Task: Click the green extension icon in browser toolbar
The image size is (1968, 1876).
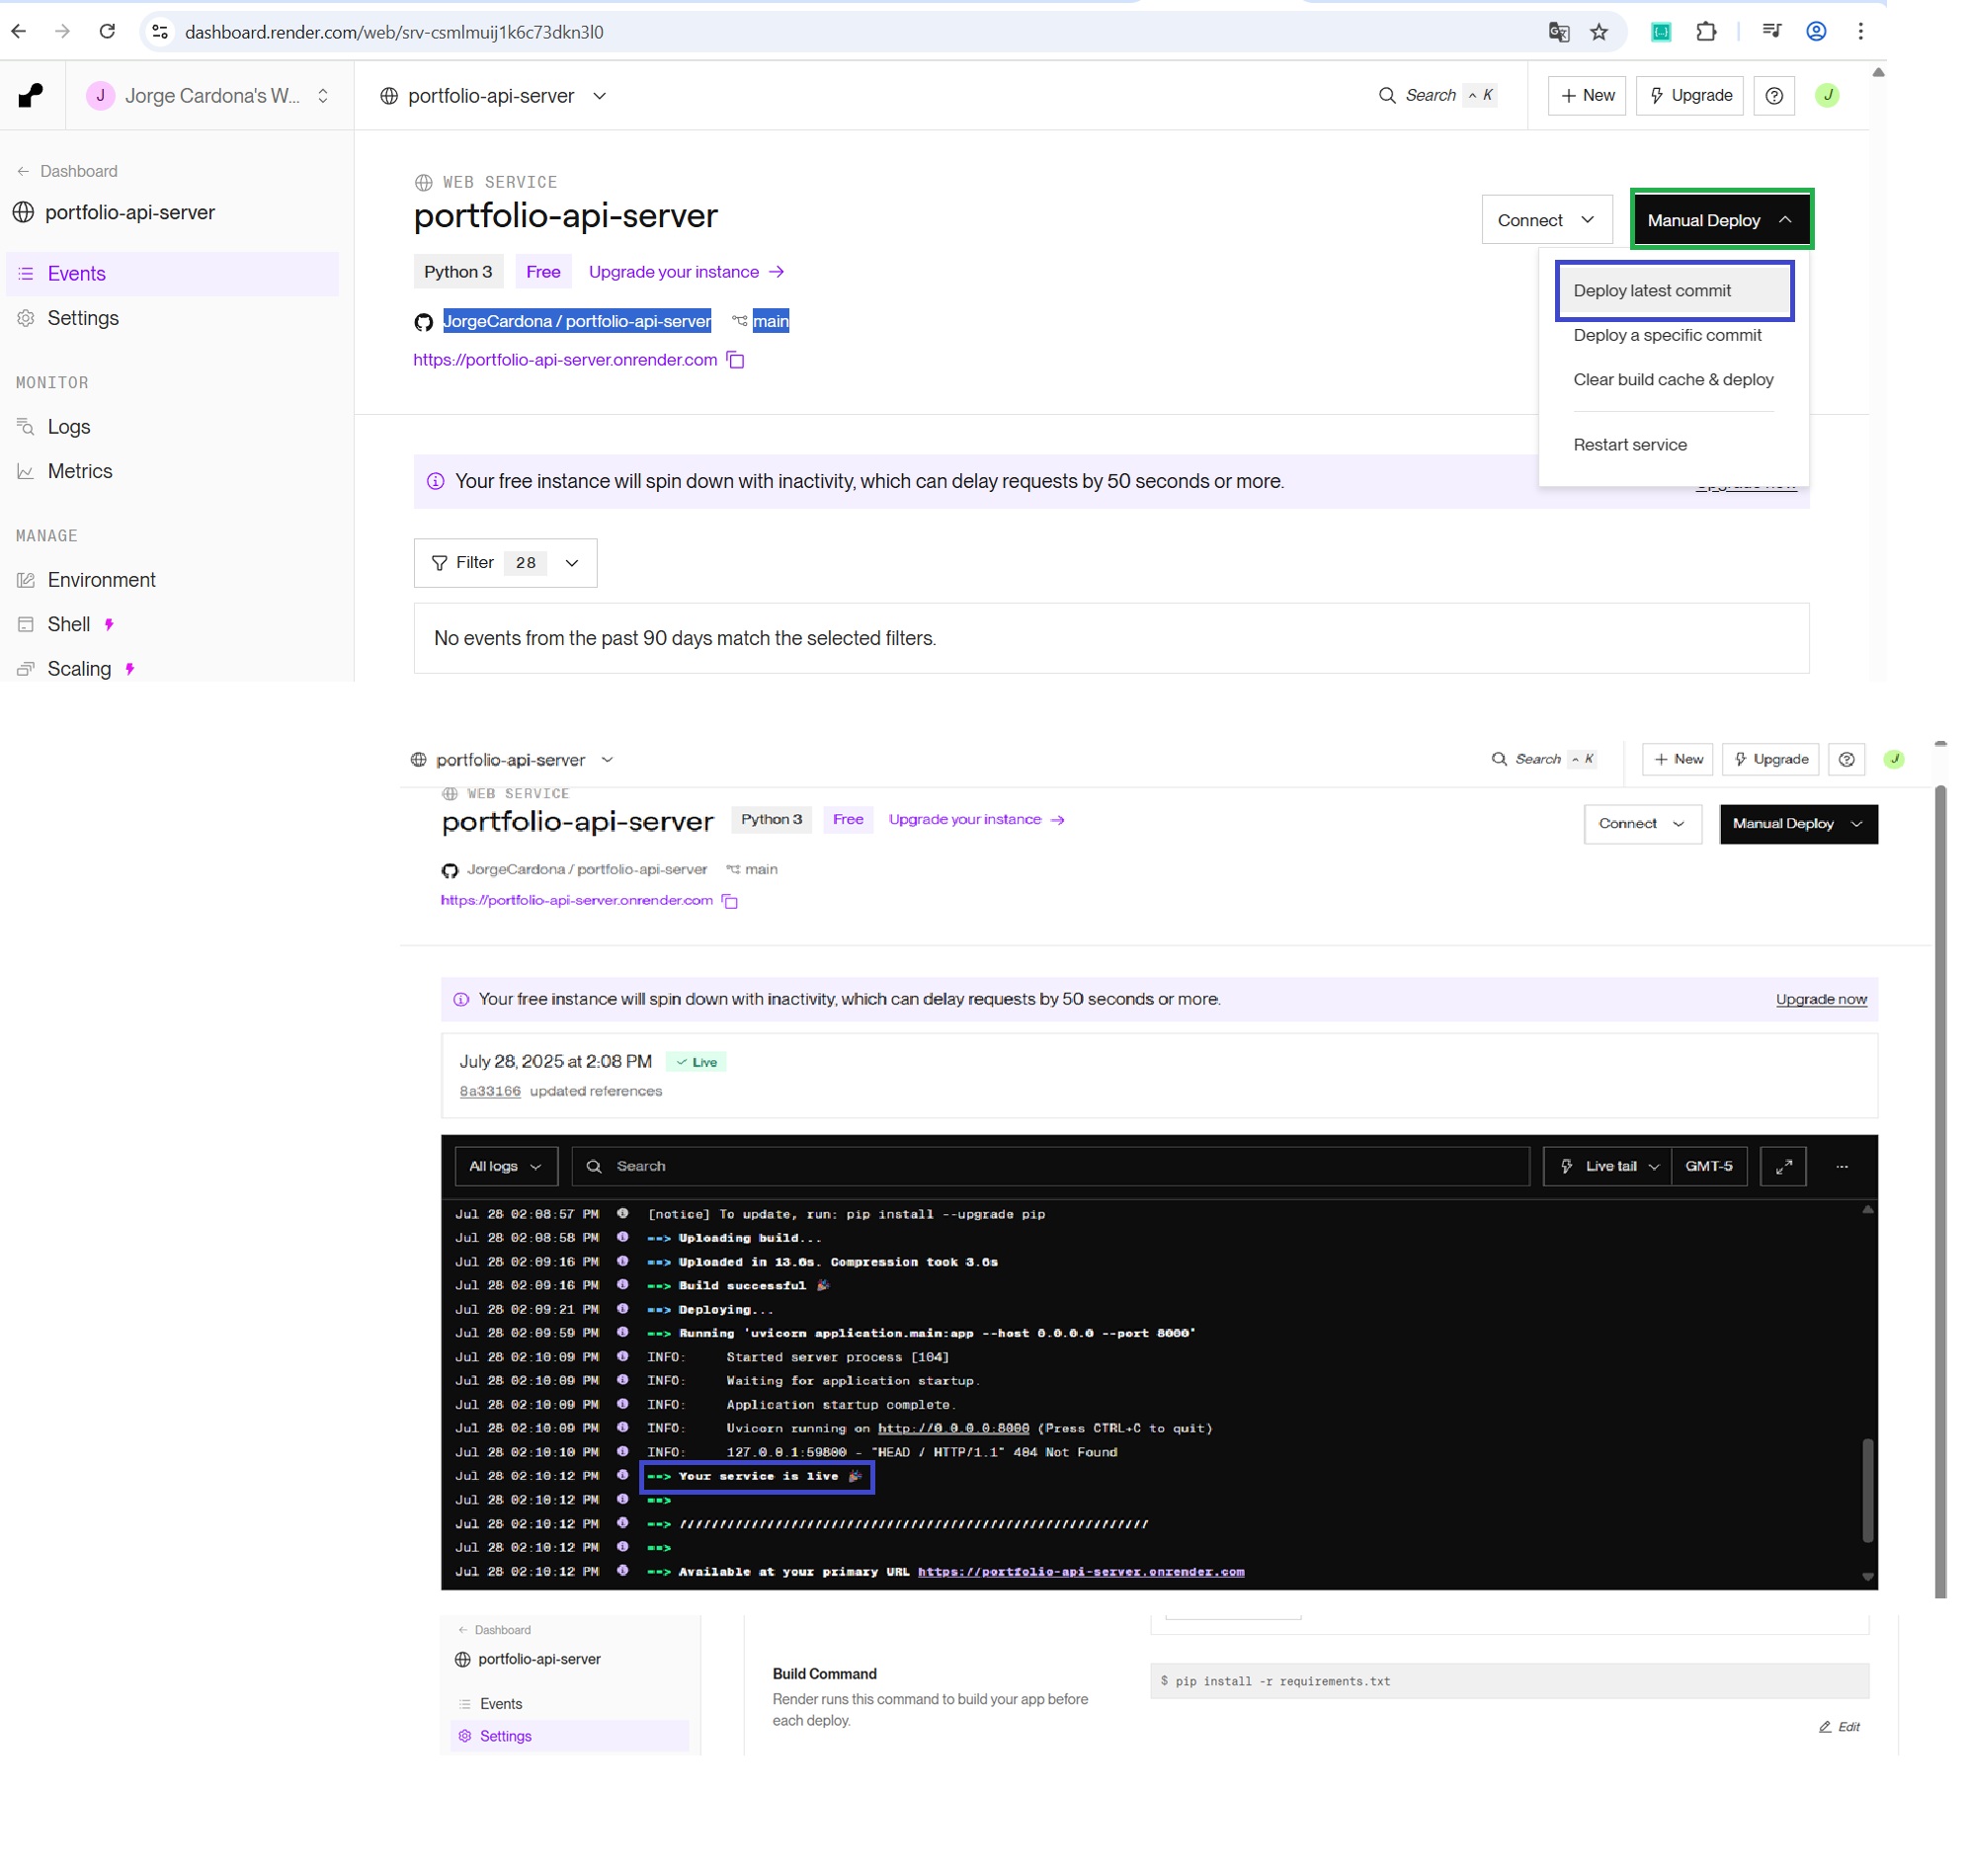Action: tap(1661, 32)
